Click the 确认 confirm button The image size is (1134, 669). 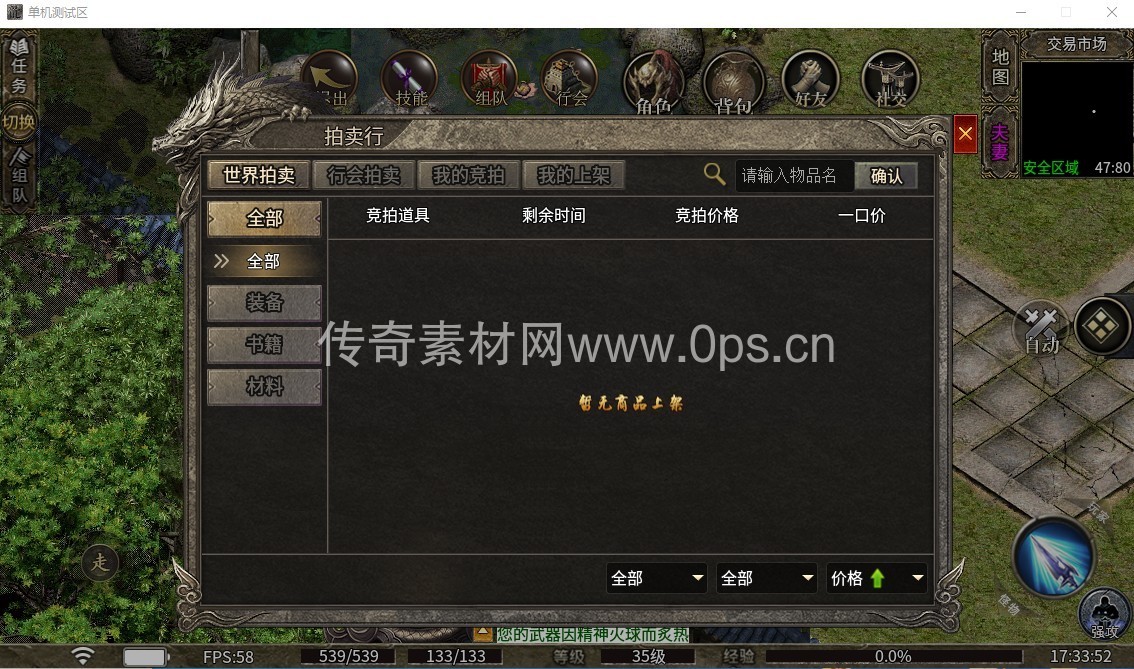tap(886, 176)
